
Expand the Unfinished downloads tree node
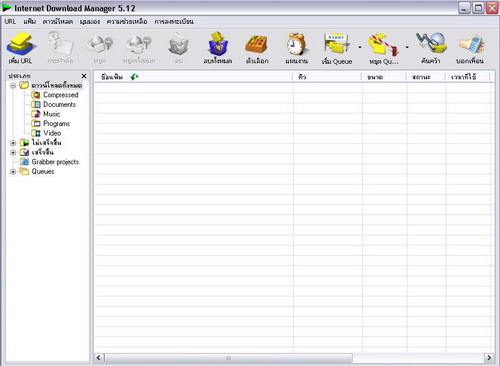[13, 143]
